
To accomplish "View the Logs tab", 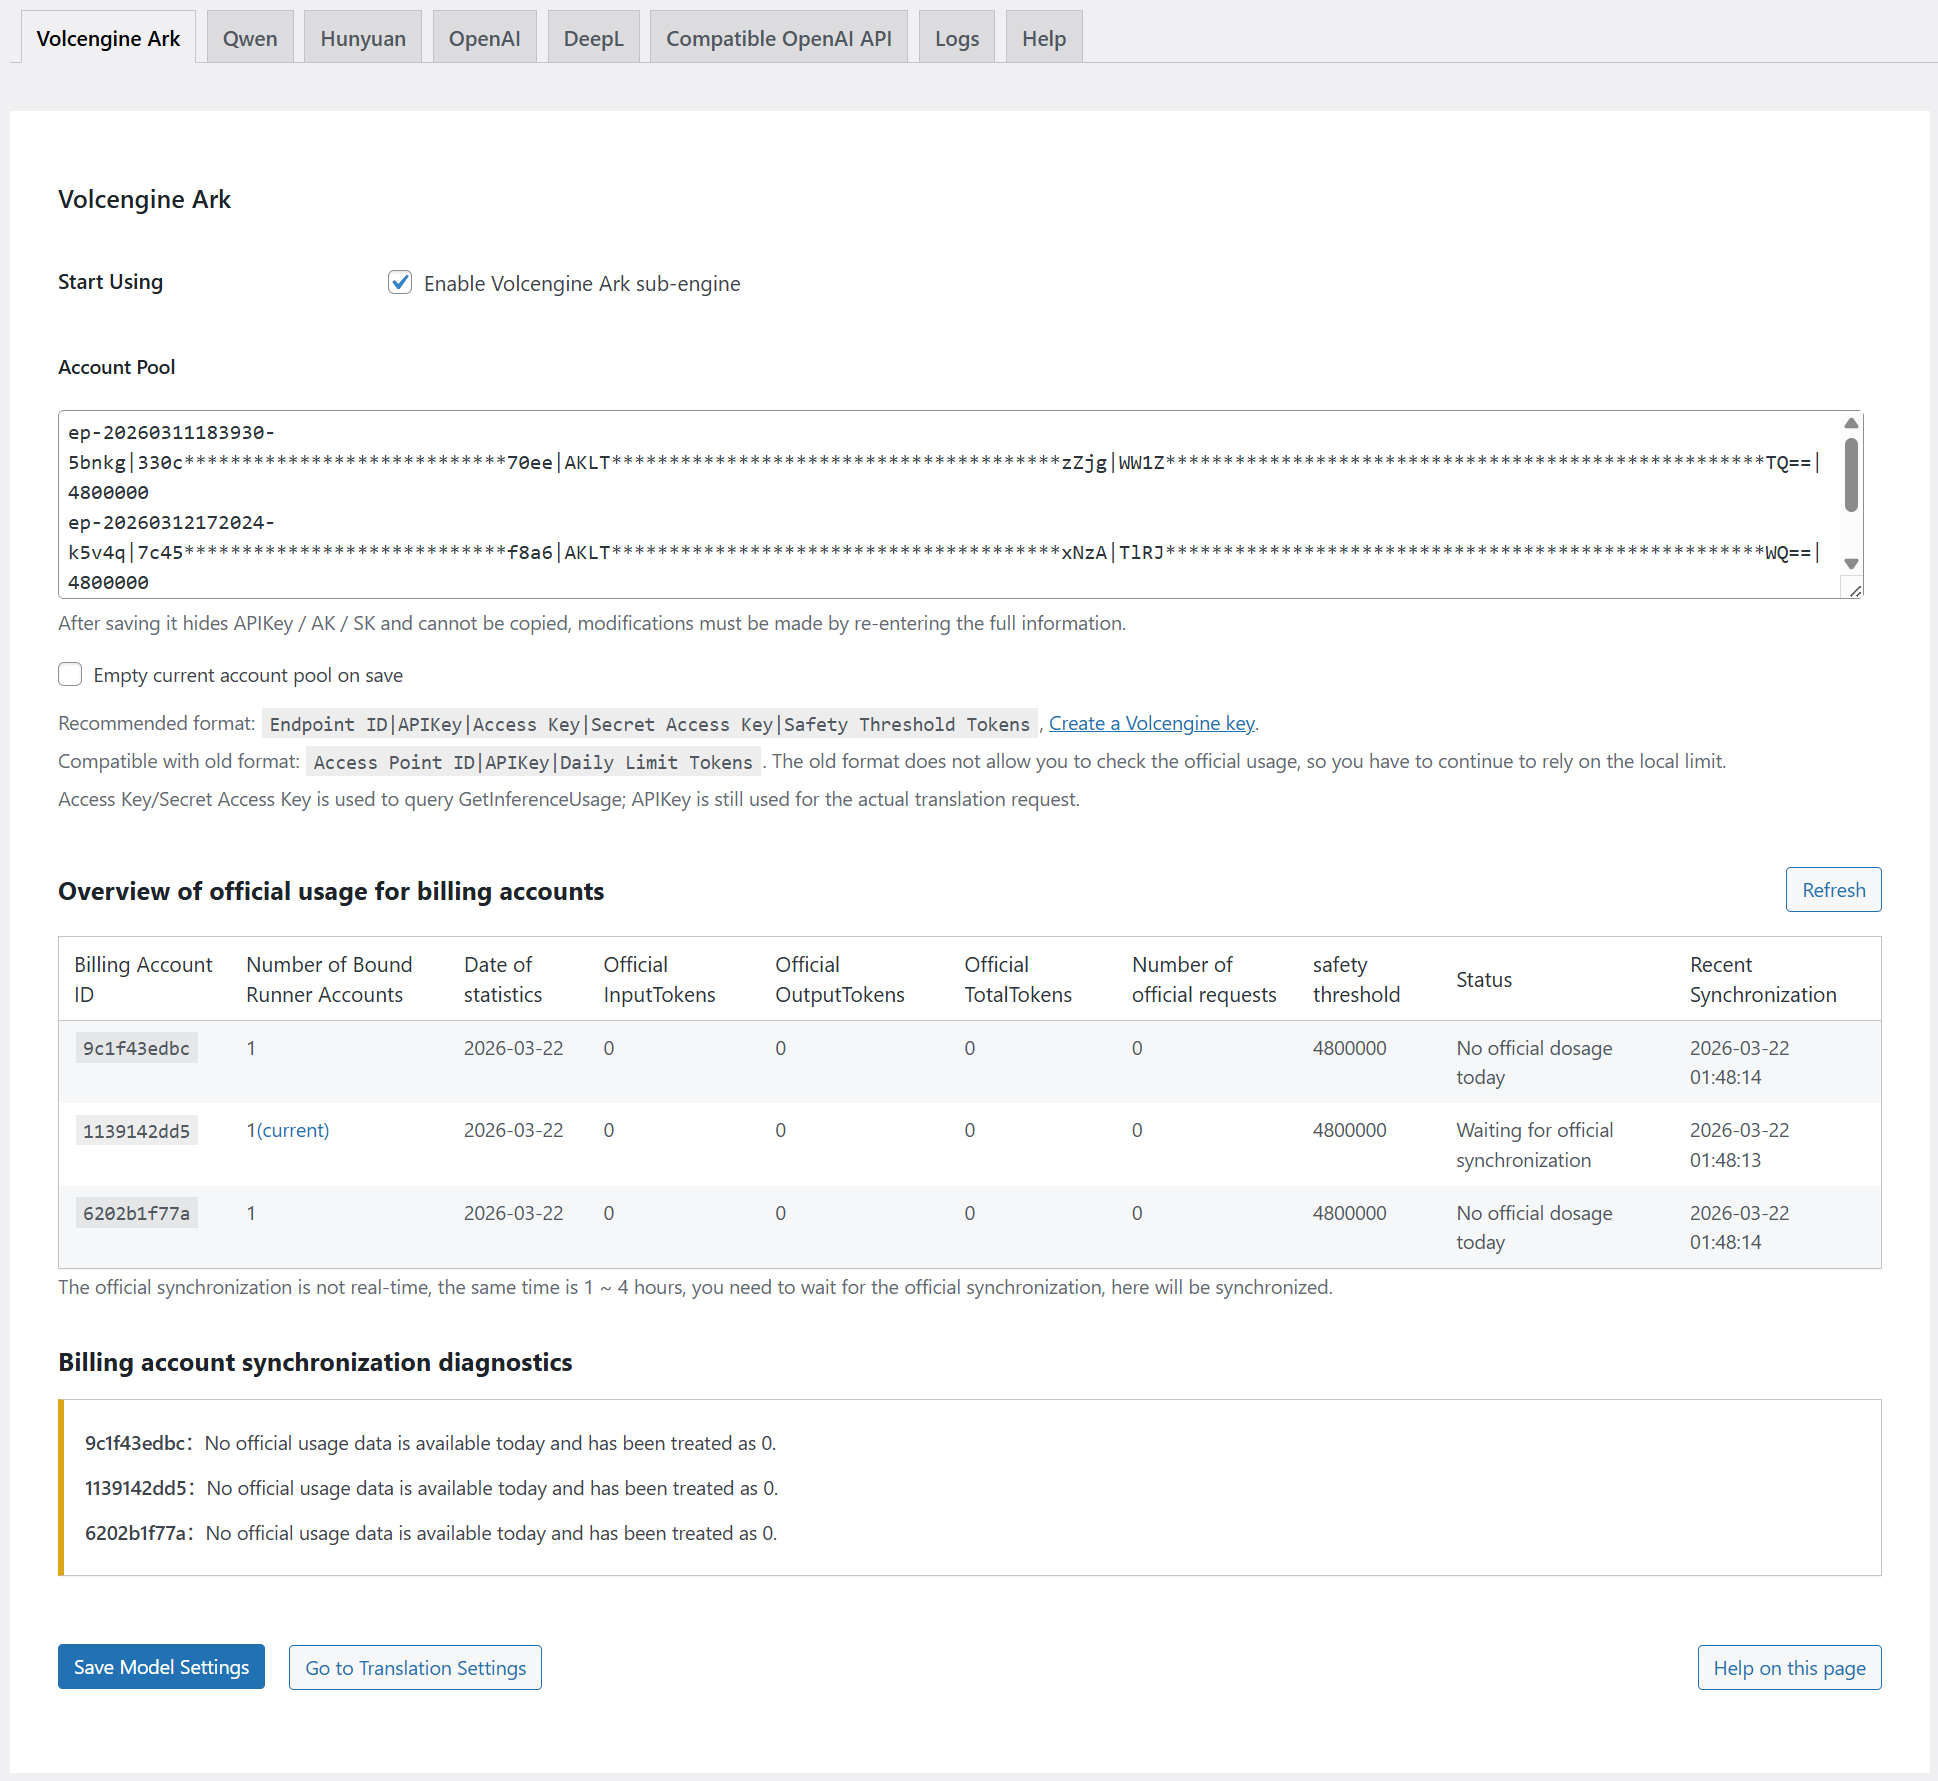I will tap(957, 38).
